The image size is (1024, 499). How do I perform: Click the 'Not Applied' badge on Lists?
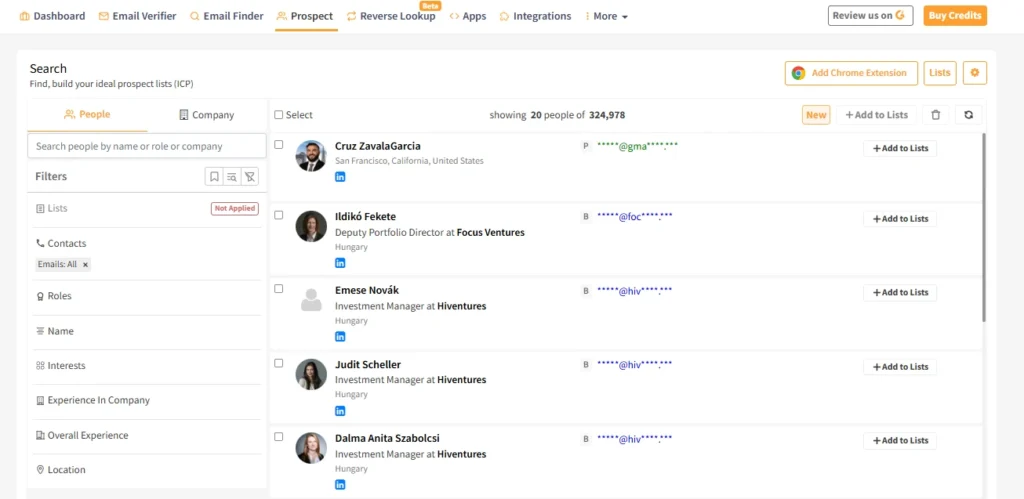pos(234,209)
